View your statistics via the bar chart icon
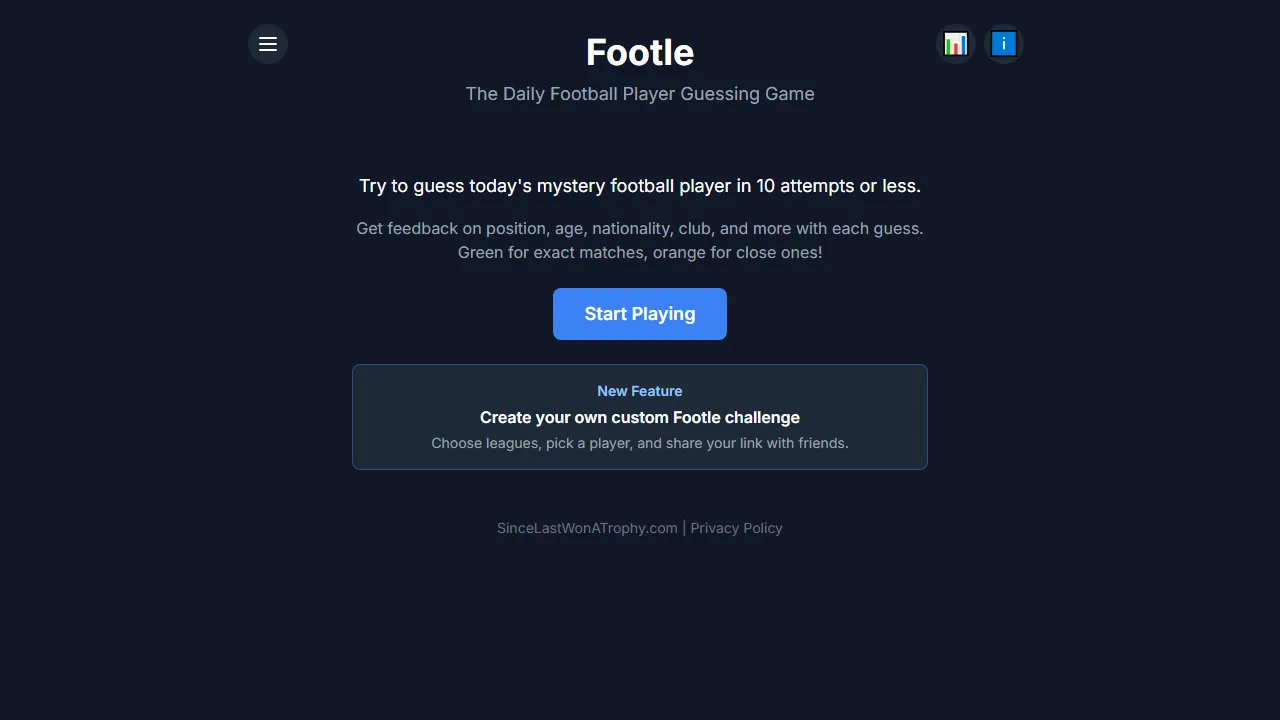The image size is (1280, 720). (x=955, y=44)
